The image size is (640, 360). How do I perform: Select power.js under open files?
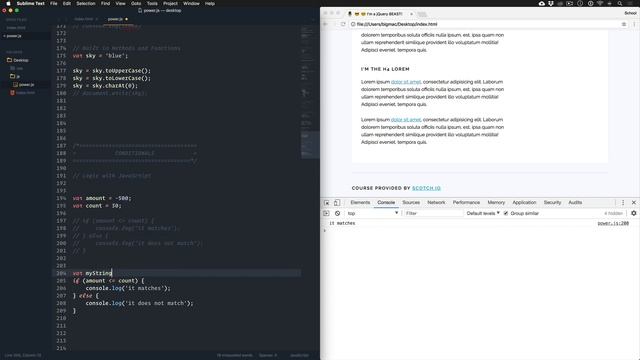click(14, 36)
